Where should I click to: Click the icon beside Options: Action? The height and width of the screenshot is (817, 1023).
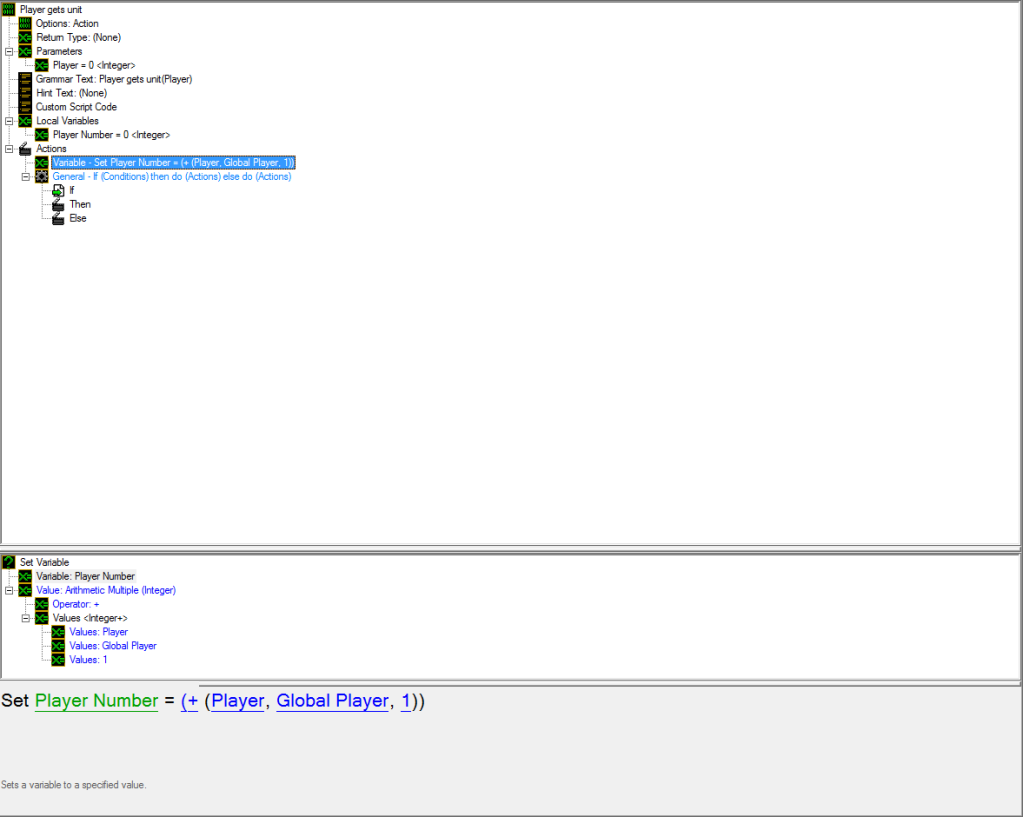tap(25, 23)
